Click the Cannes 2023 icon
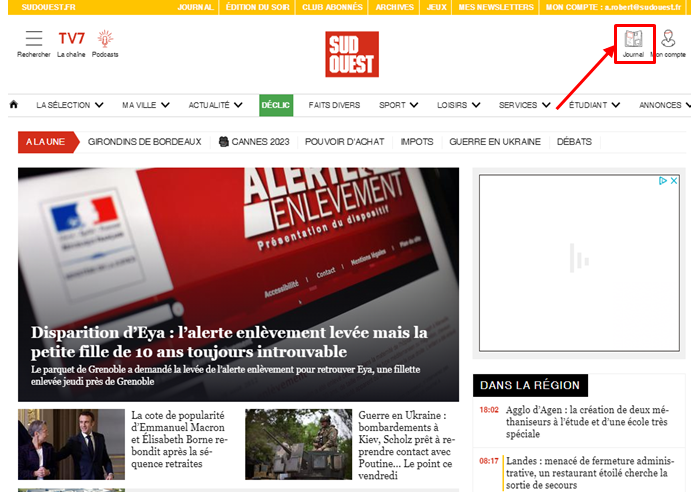691x501 pixels. tap(223, 141)
